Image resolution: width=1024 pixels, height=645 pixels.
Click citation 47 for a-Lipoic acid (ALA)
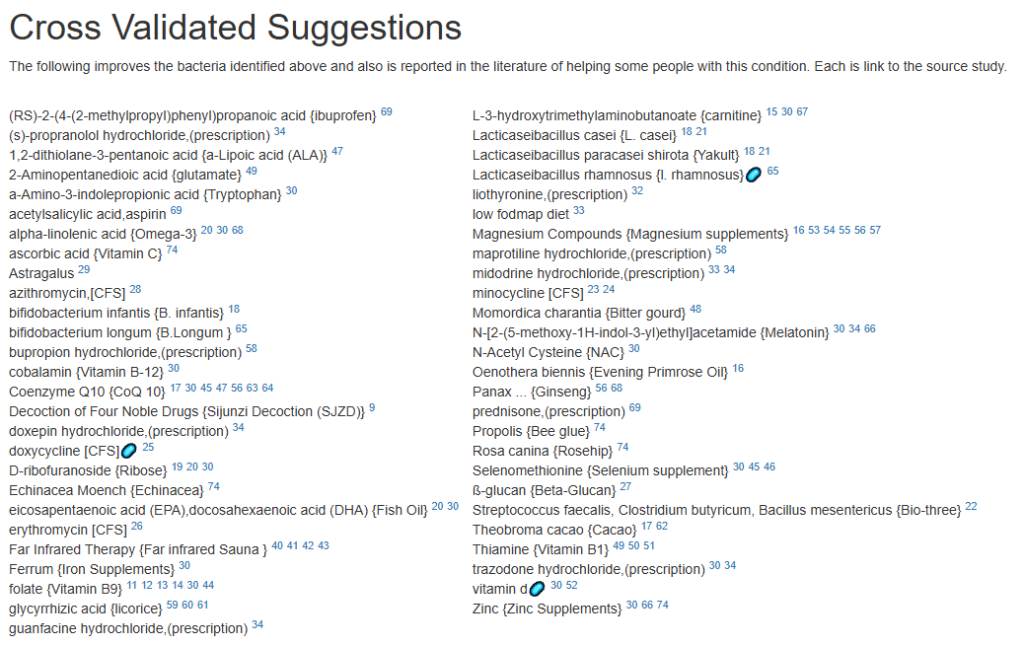pos(337,151)
